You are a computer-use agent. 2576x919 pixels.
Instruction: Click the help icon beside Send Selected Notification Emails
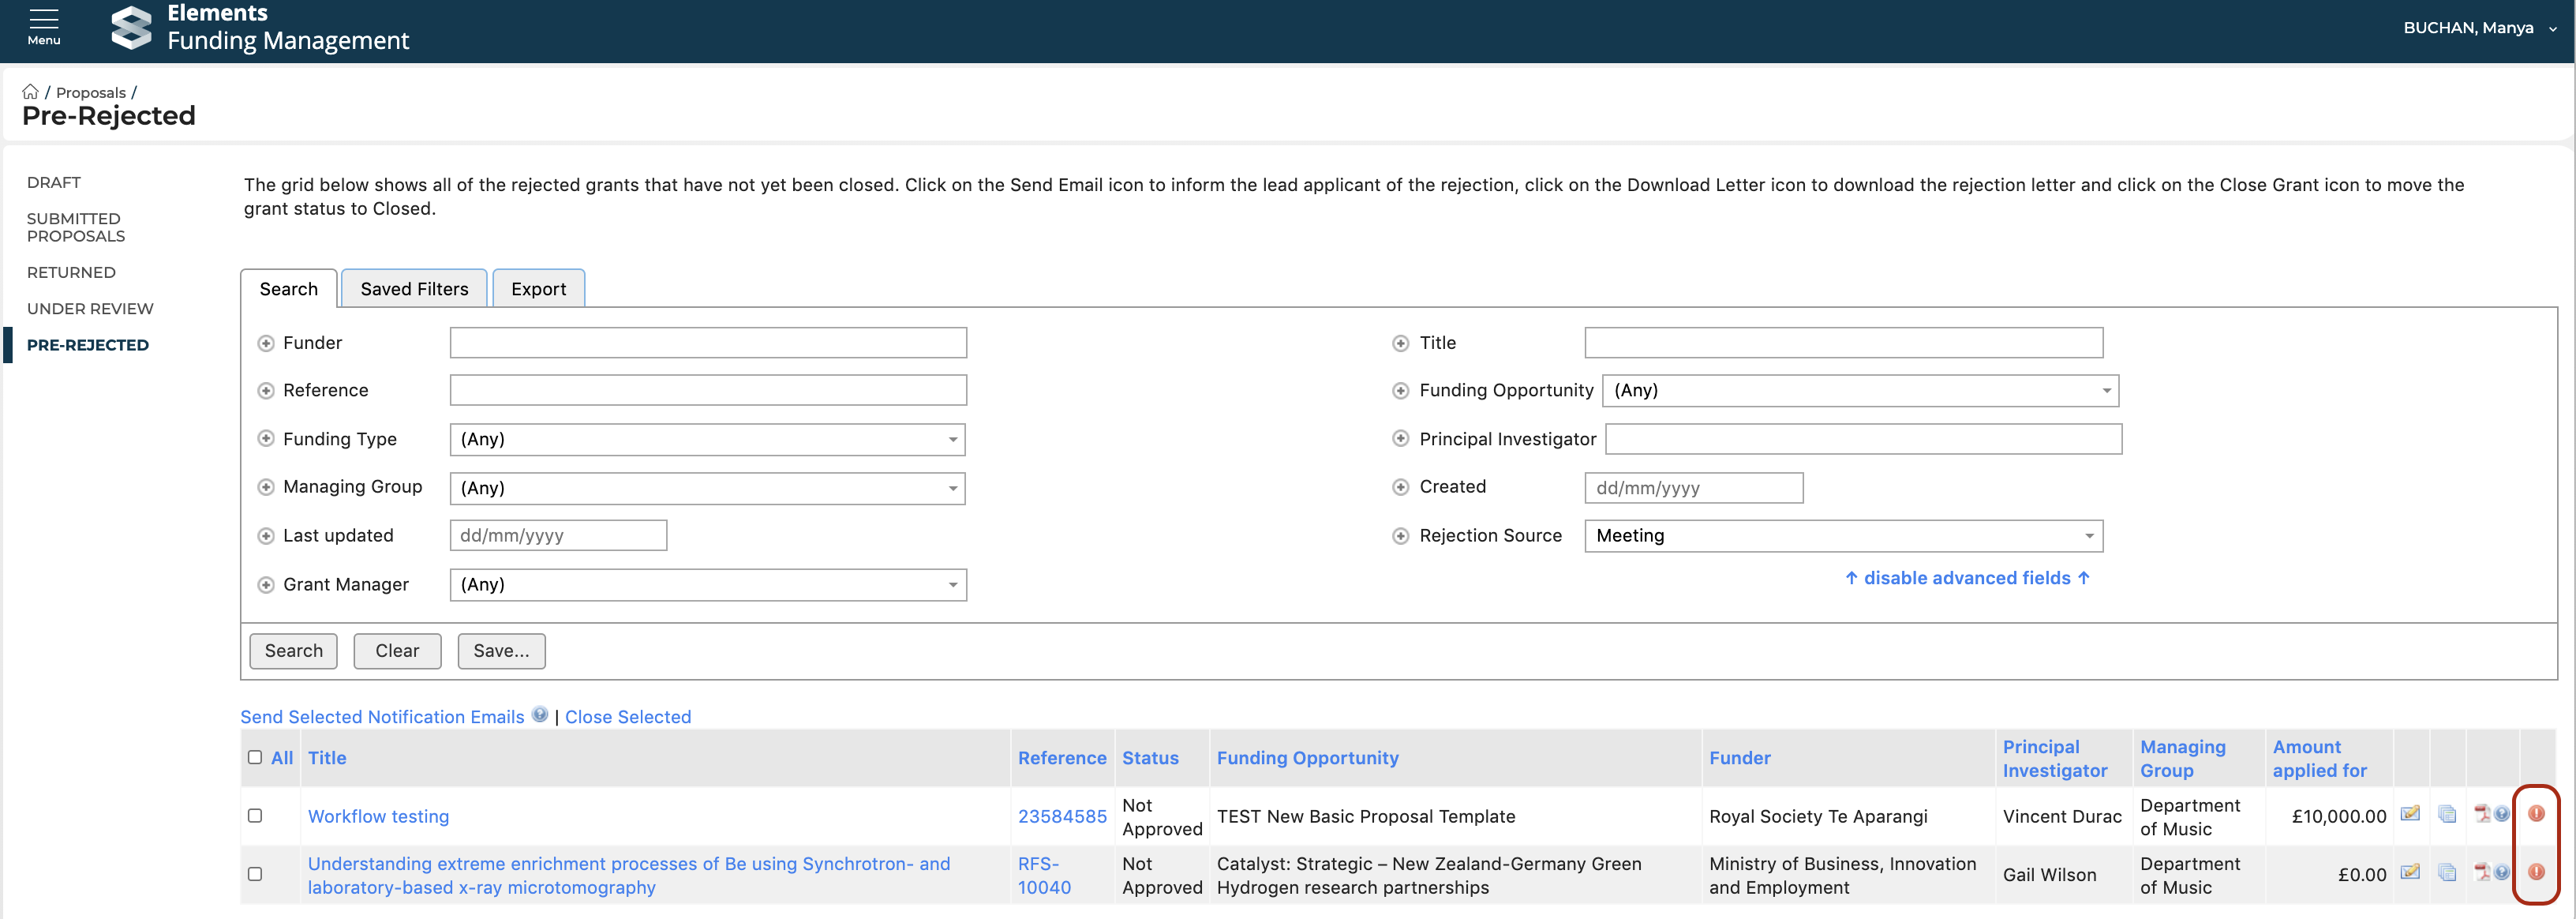tap(540, 715)
